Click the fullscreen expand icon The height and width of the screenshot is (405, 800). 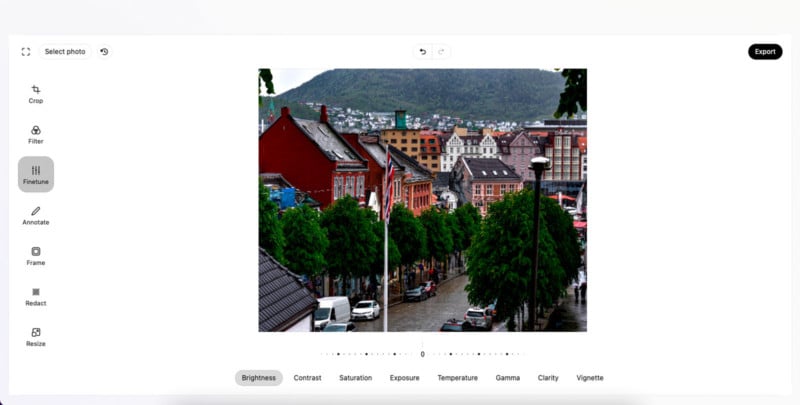[x=26, y=52]
